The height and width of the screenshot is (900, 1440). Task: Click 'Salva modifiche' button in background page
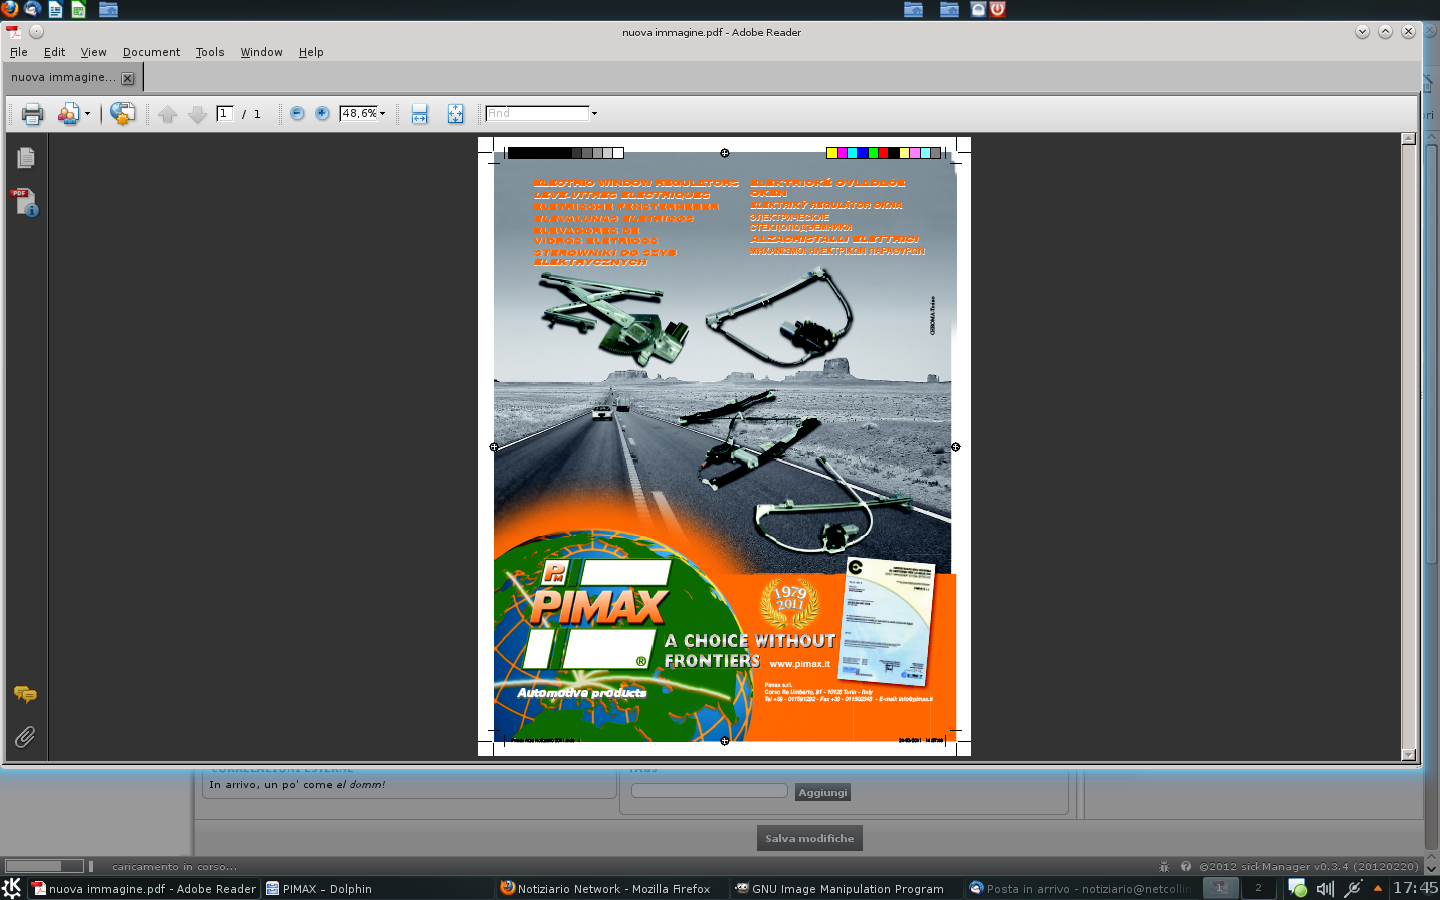pyautogui.click(x=810, y=838)
